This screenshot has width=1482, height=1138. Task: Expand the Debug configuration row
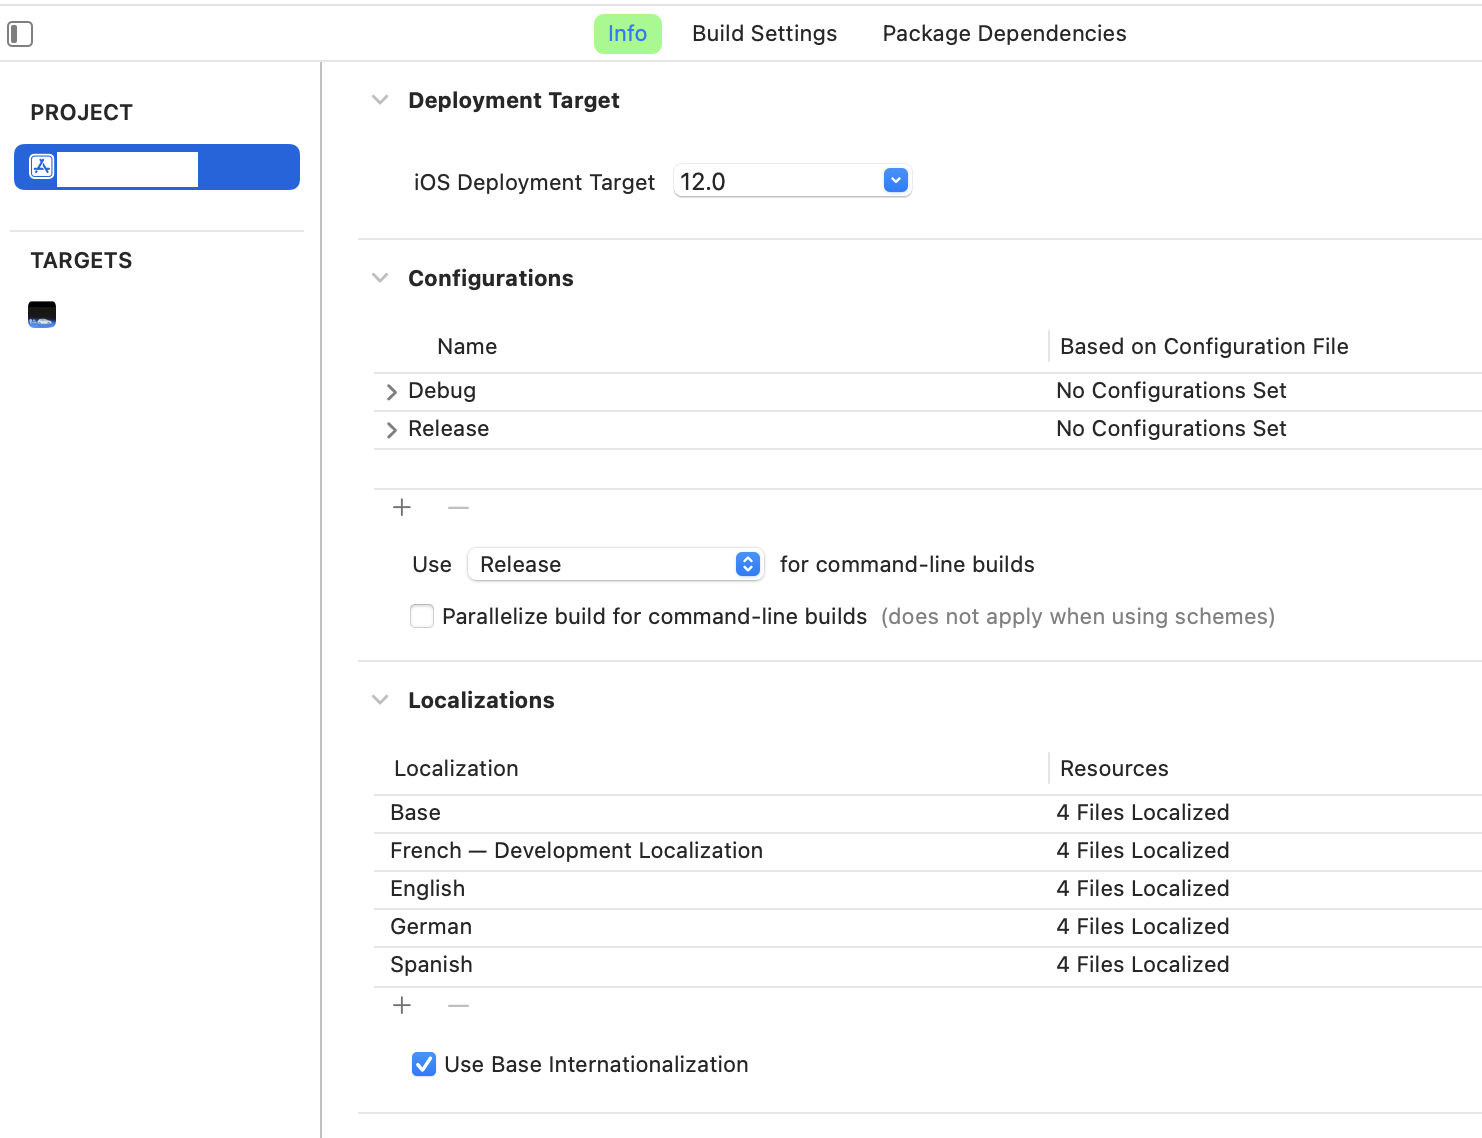tap(392, 392)
